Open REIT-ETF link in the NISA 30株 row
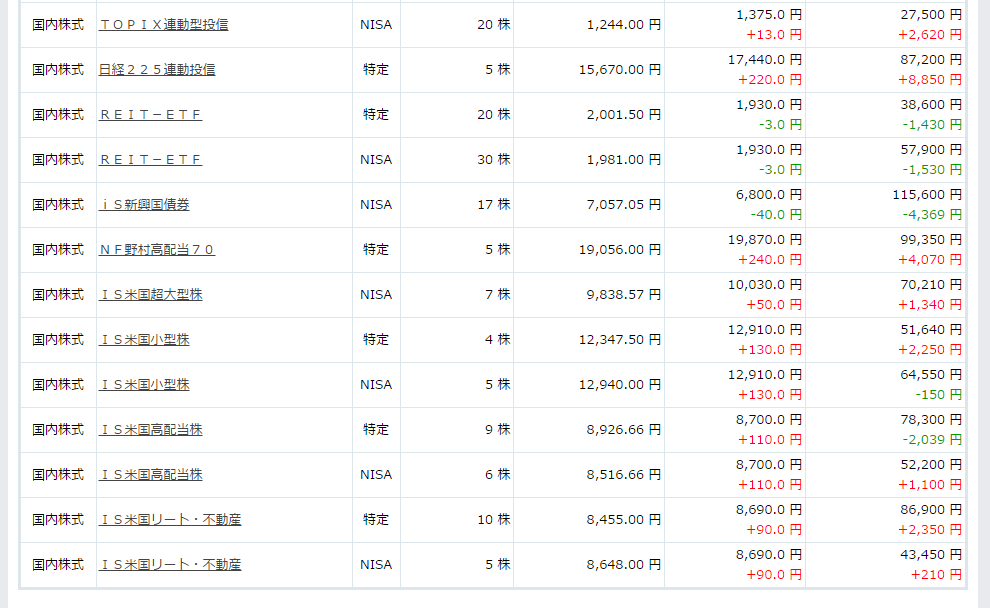990x608 pixels. pos(150,160)
